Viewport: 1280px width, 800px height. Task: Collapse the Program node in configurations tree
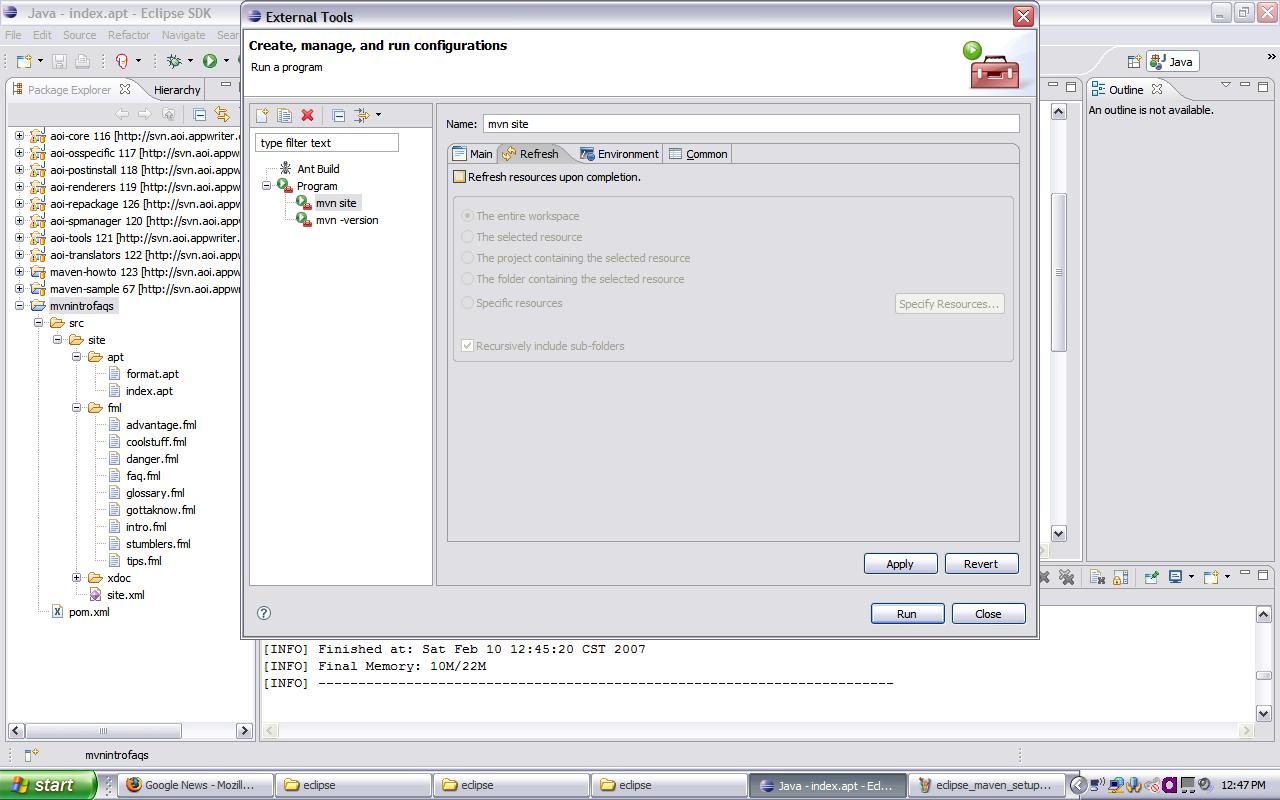[x=267, y=186]
